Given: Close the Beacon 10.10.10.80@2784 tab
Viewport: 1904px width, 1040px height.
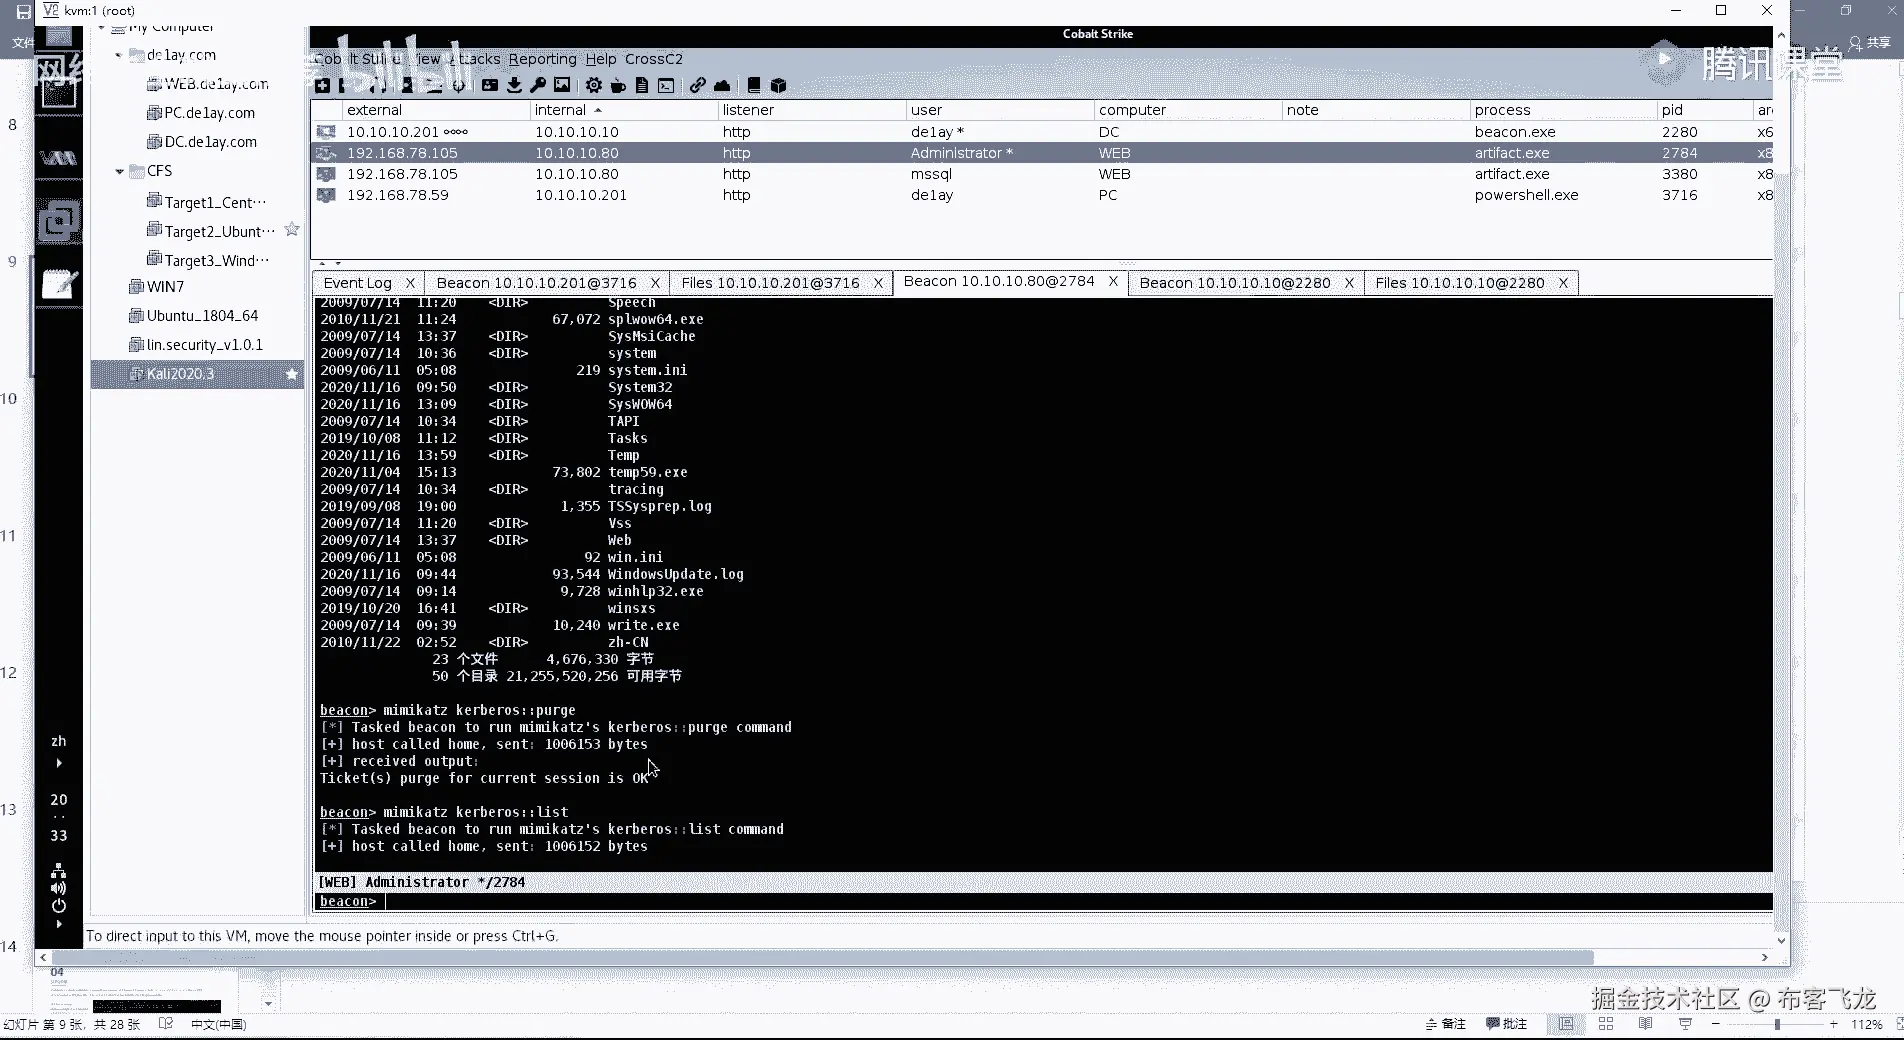Looking at the screenshot, I should pos(1113,282).
